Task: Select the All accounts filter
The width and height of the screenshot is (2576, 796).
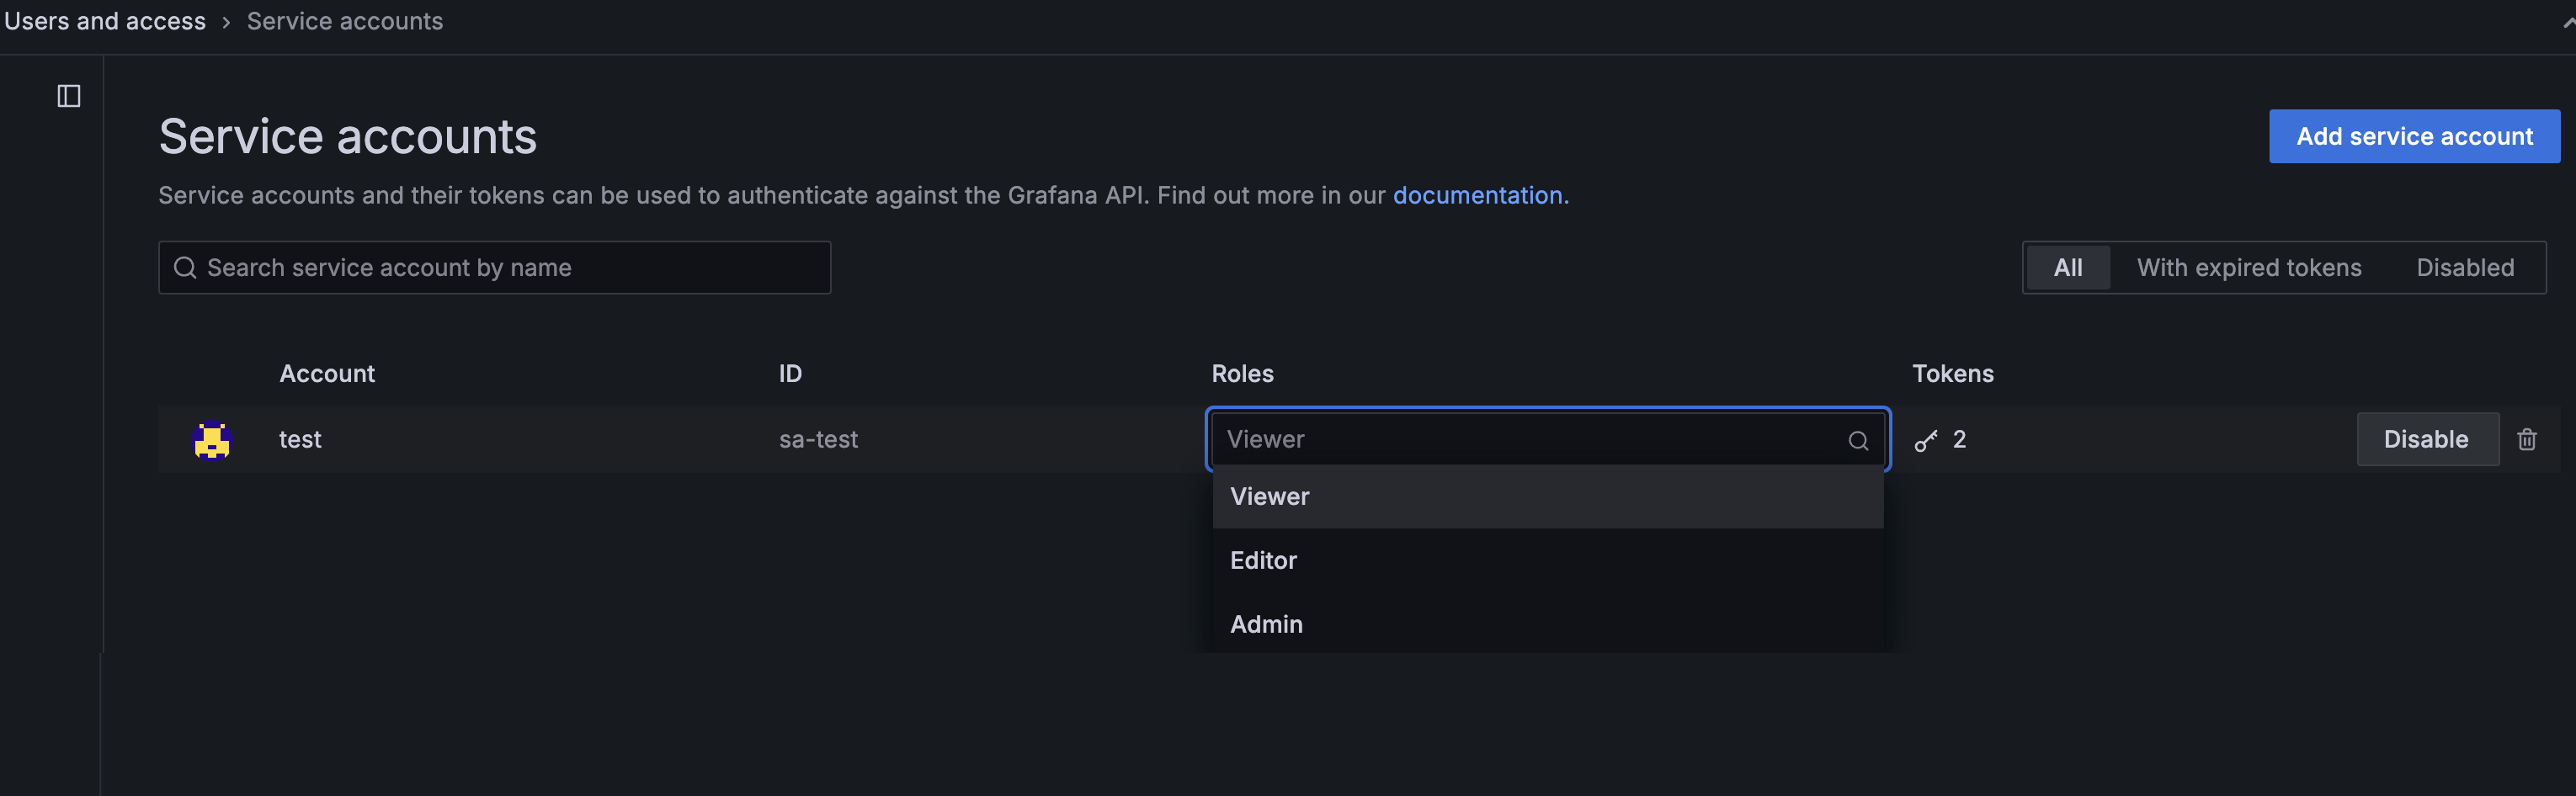Action: [2068, 267]
